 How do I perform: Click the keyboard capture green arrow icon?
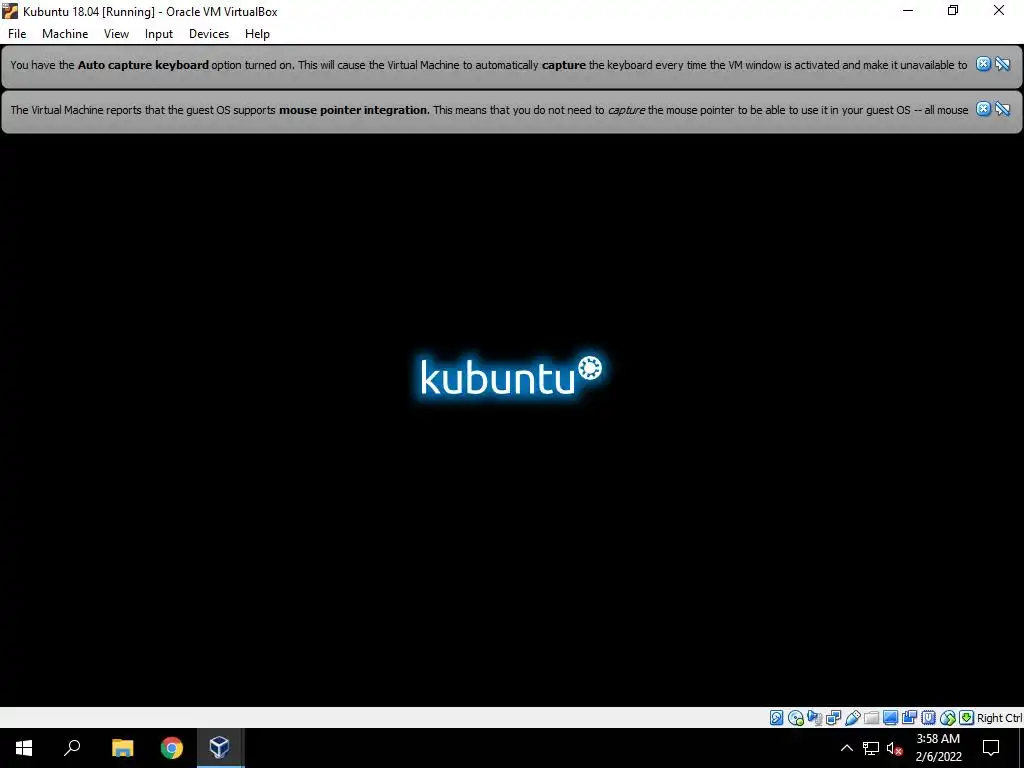967,718
